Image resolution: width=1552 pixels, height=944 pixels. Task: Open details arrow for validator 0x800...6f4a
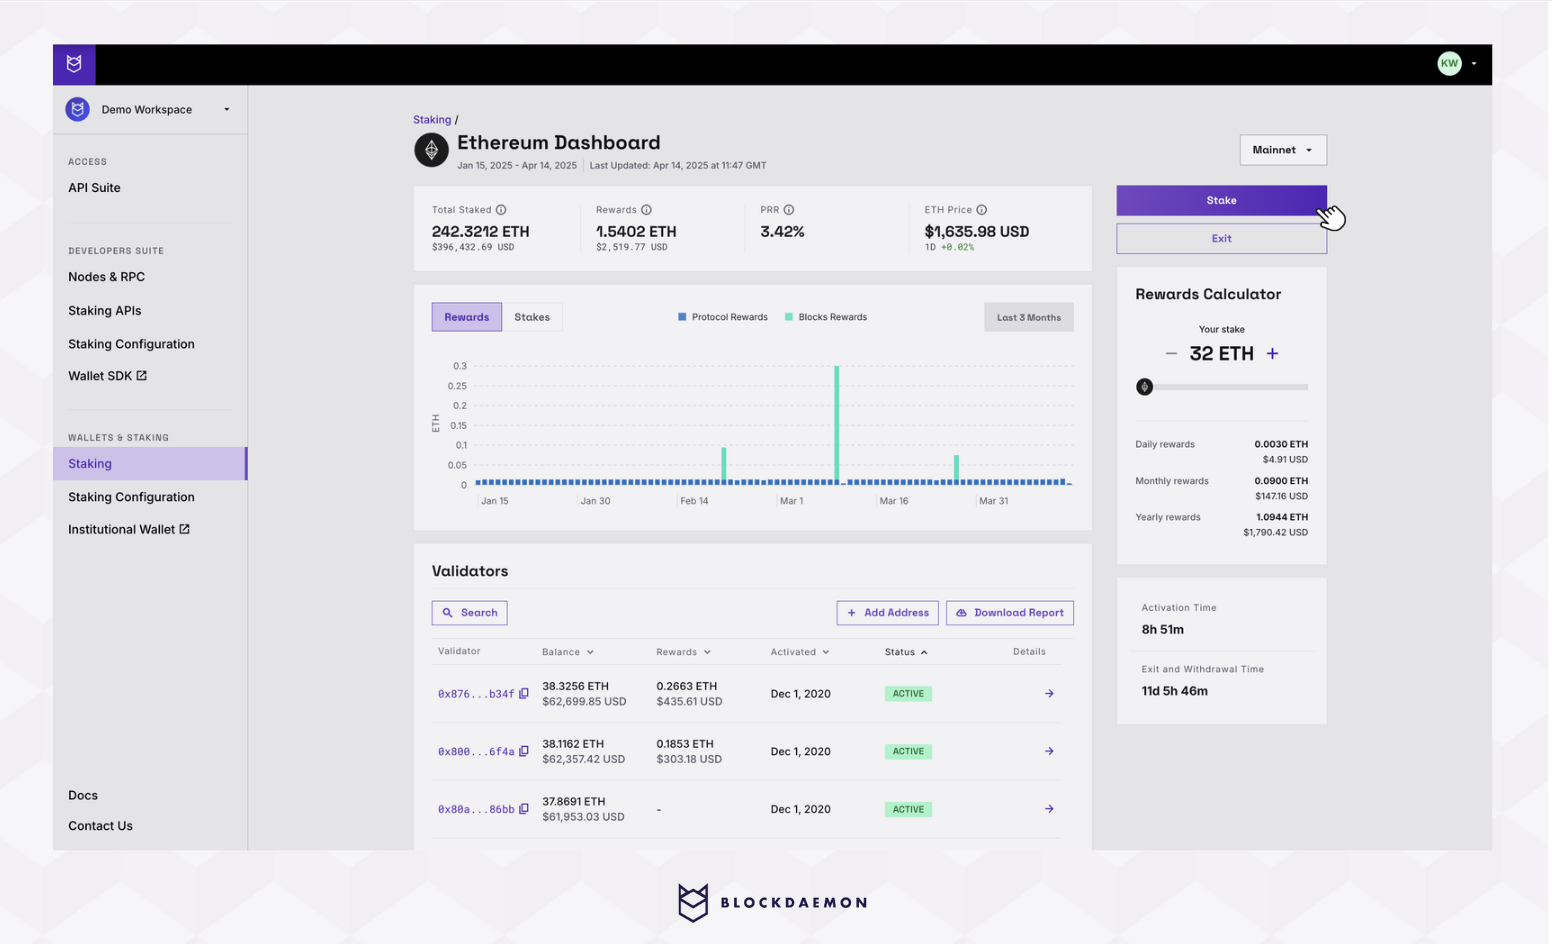coord(1049,751)
